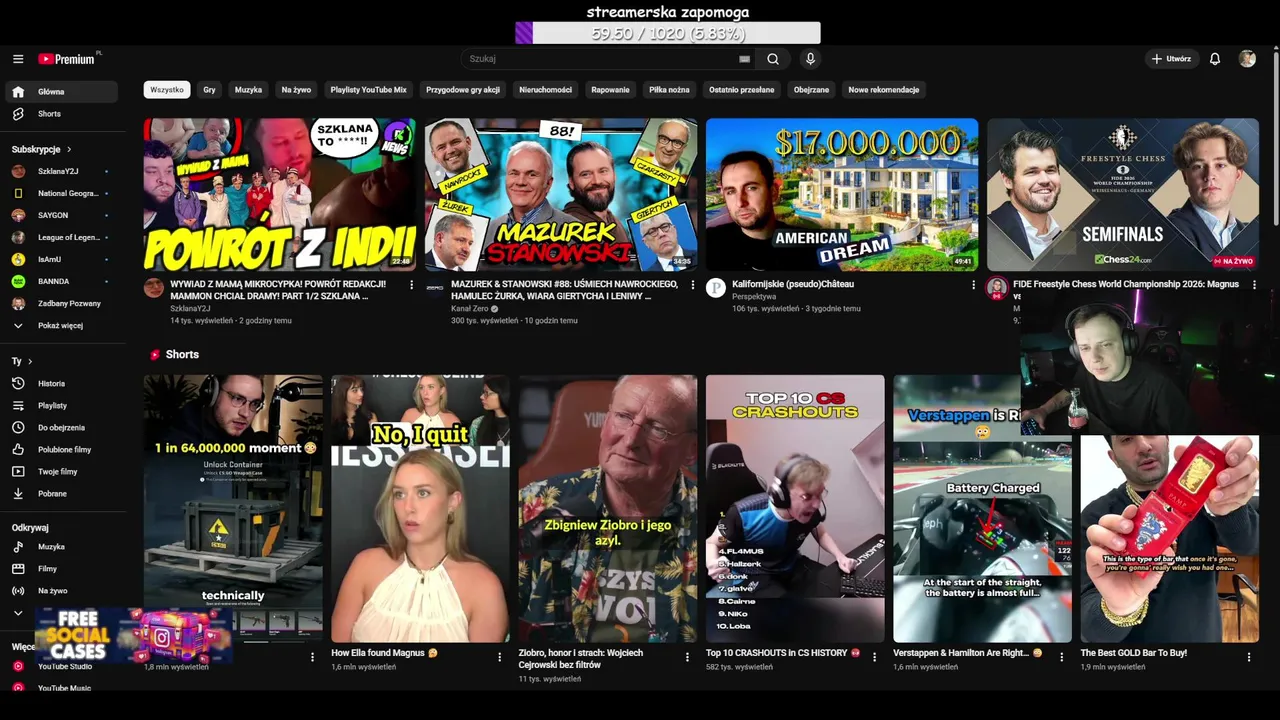Open Muzyka under Odkrywaj
Screen dimensions: 1280x720
(61, 547)
